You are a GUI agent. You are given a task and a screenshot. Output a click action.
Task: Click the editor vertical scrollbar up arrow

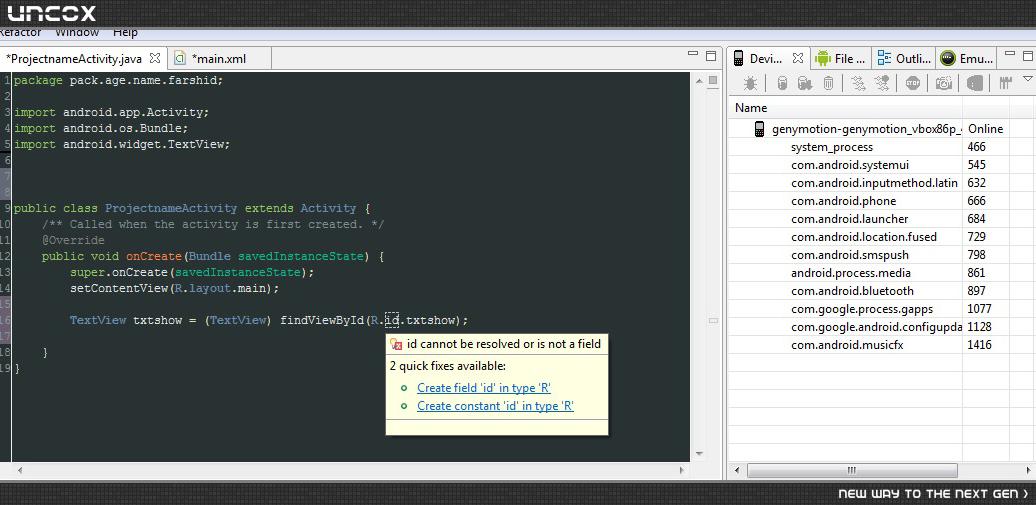699,81
